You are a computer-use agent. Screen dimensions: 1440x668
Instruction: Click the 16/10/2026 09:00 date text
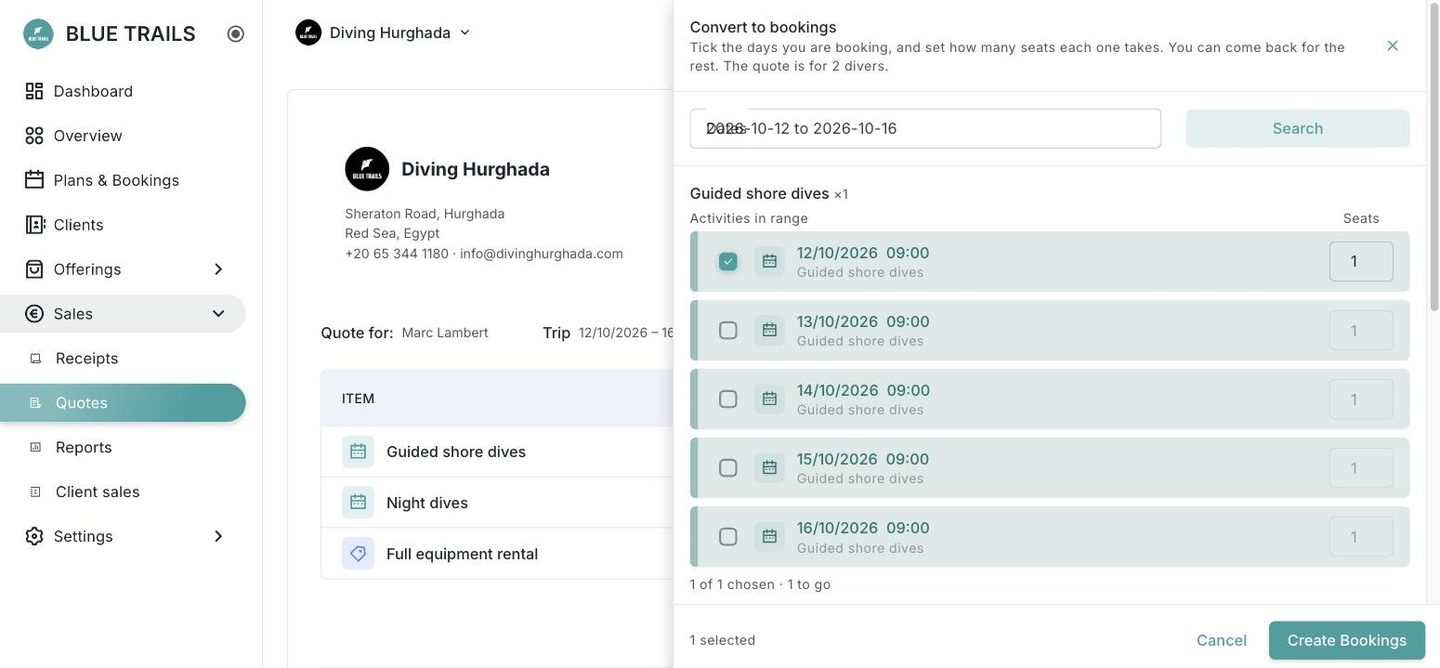(x=863, y=528)
